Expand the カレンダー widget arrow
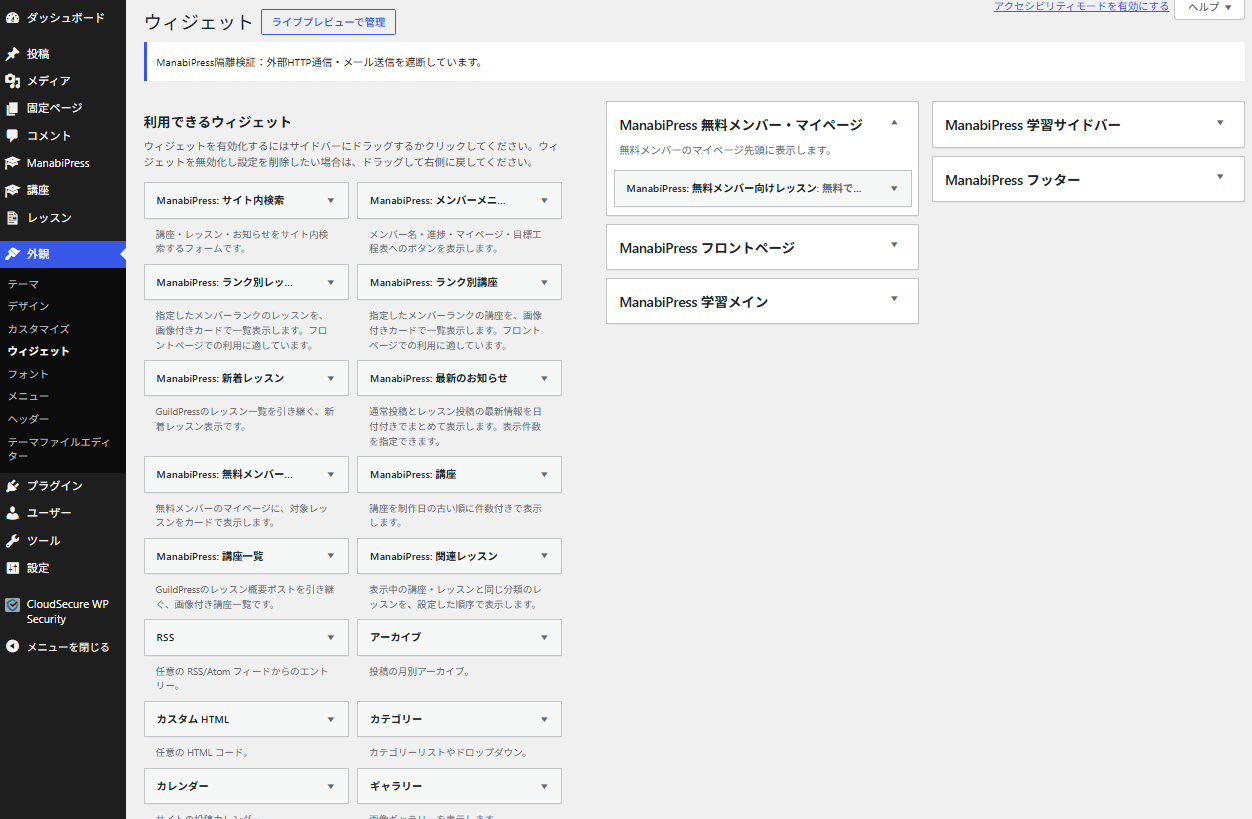The width and height of the screenshot is (1252, 819). [331, 786]
